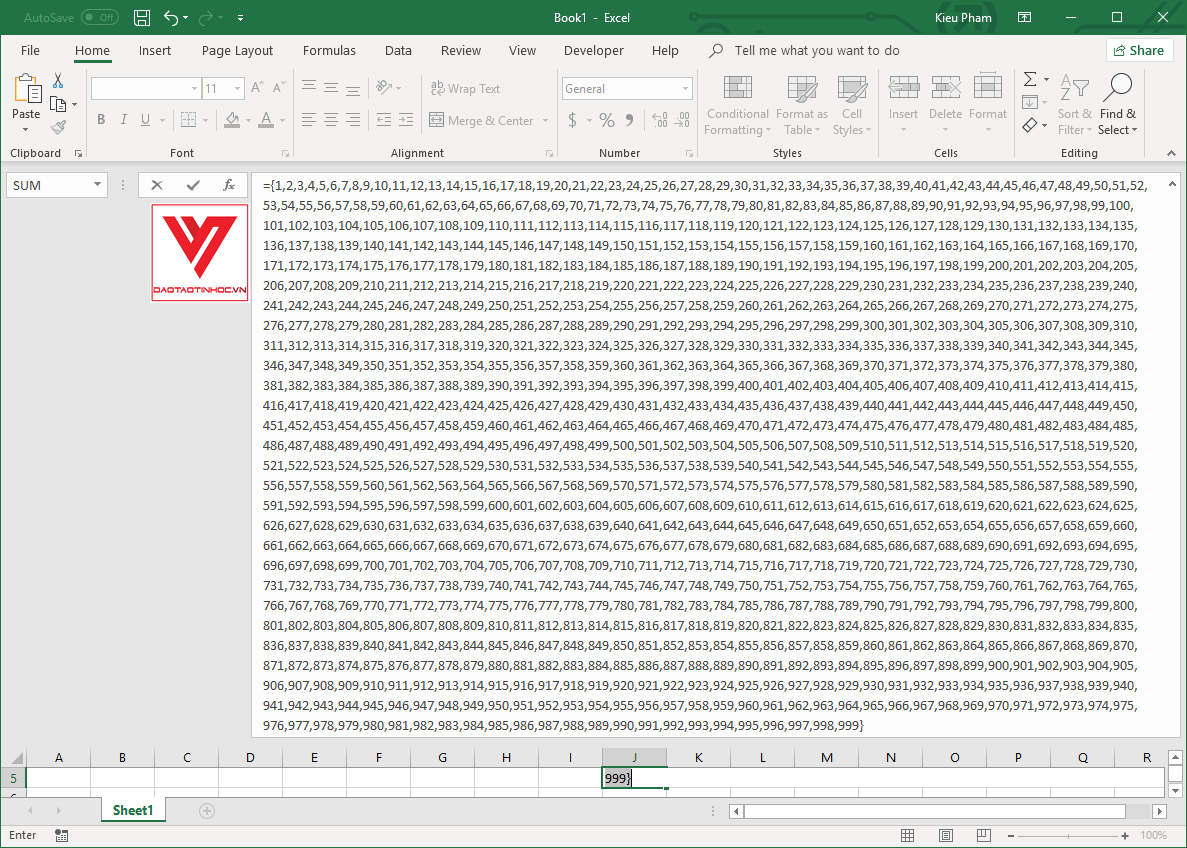Click the Share button
Image resolution: width=1187 pixels, height=848 pixels.
(1139, 51)
